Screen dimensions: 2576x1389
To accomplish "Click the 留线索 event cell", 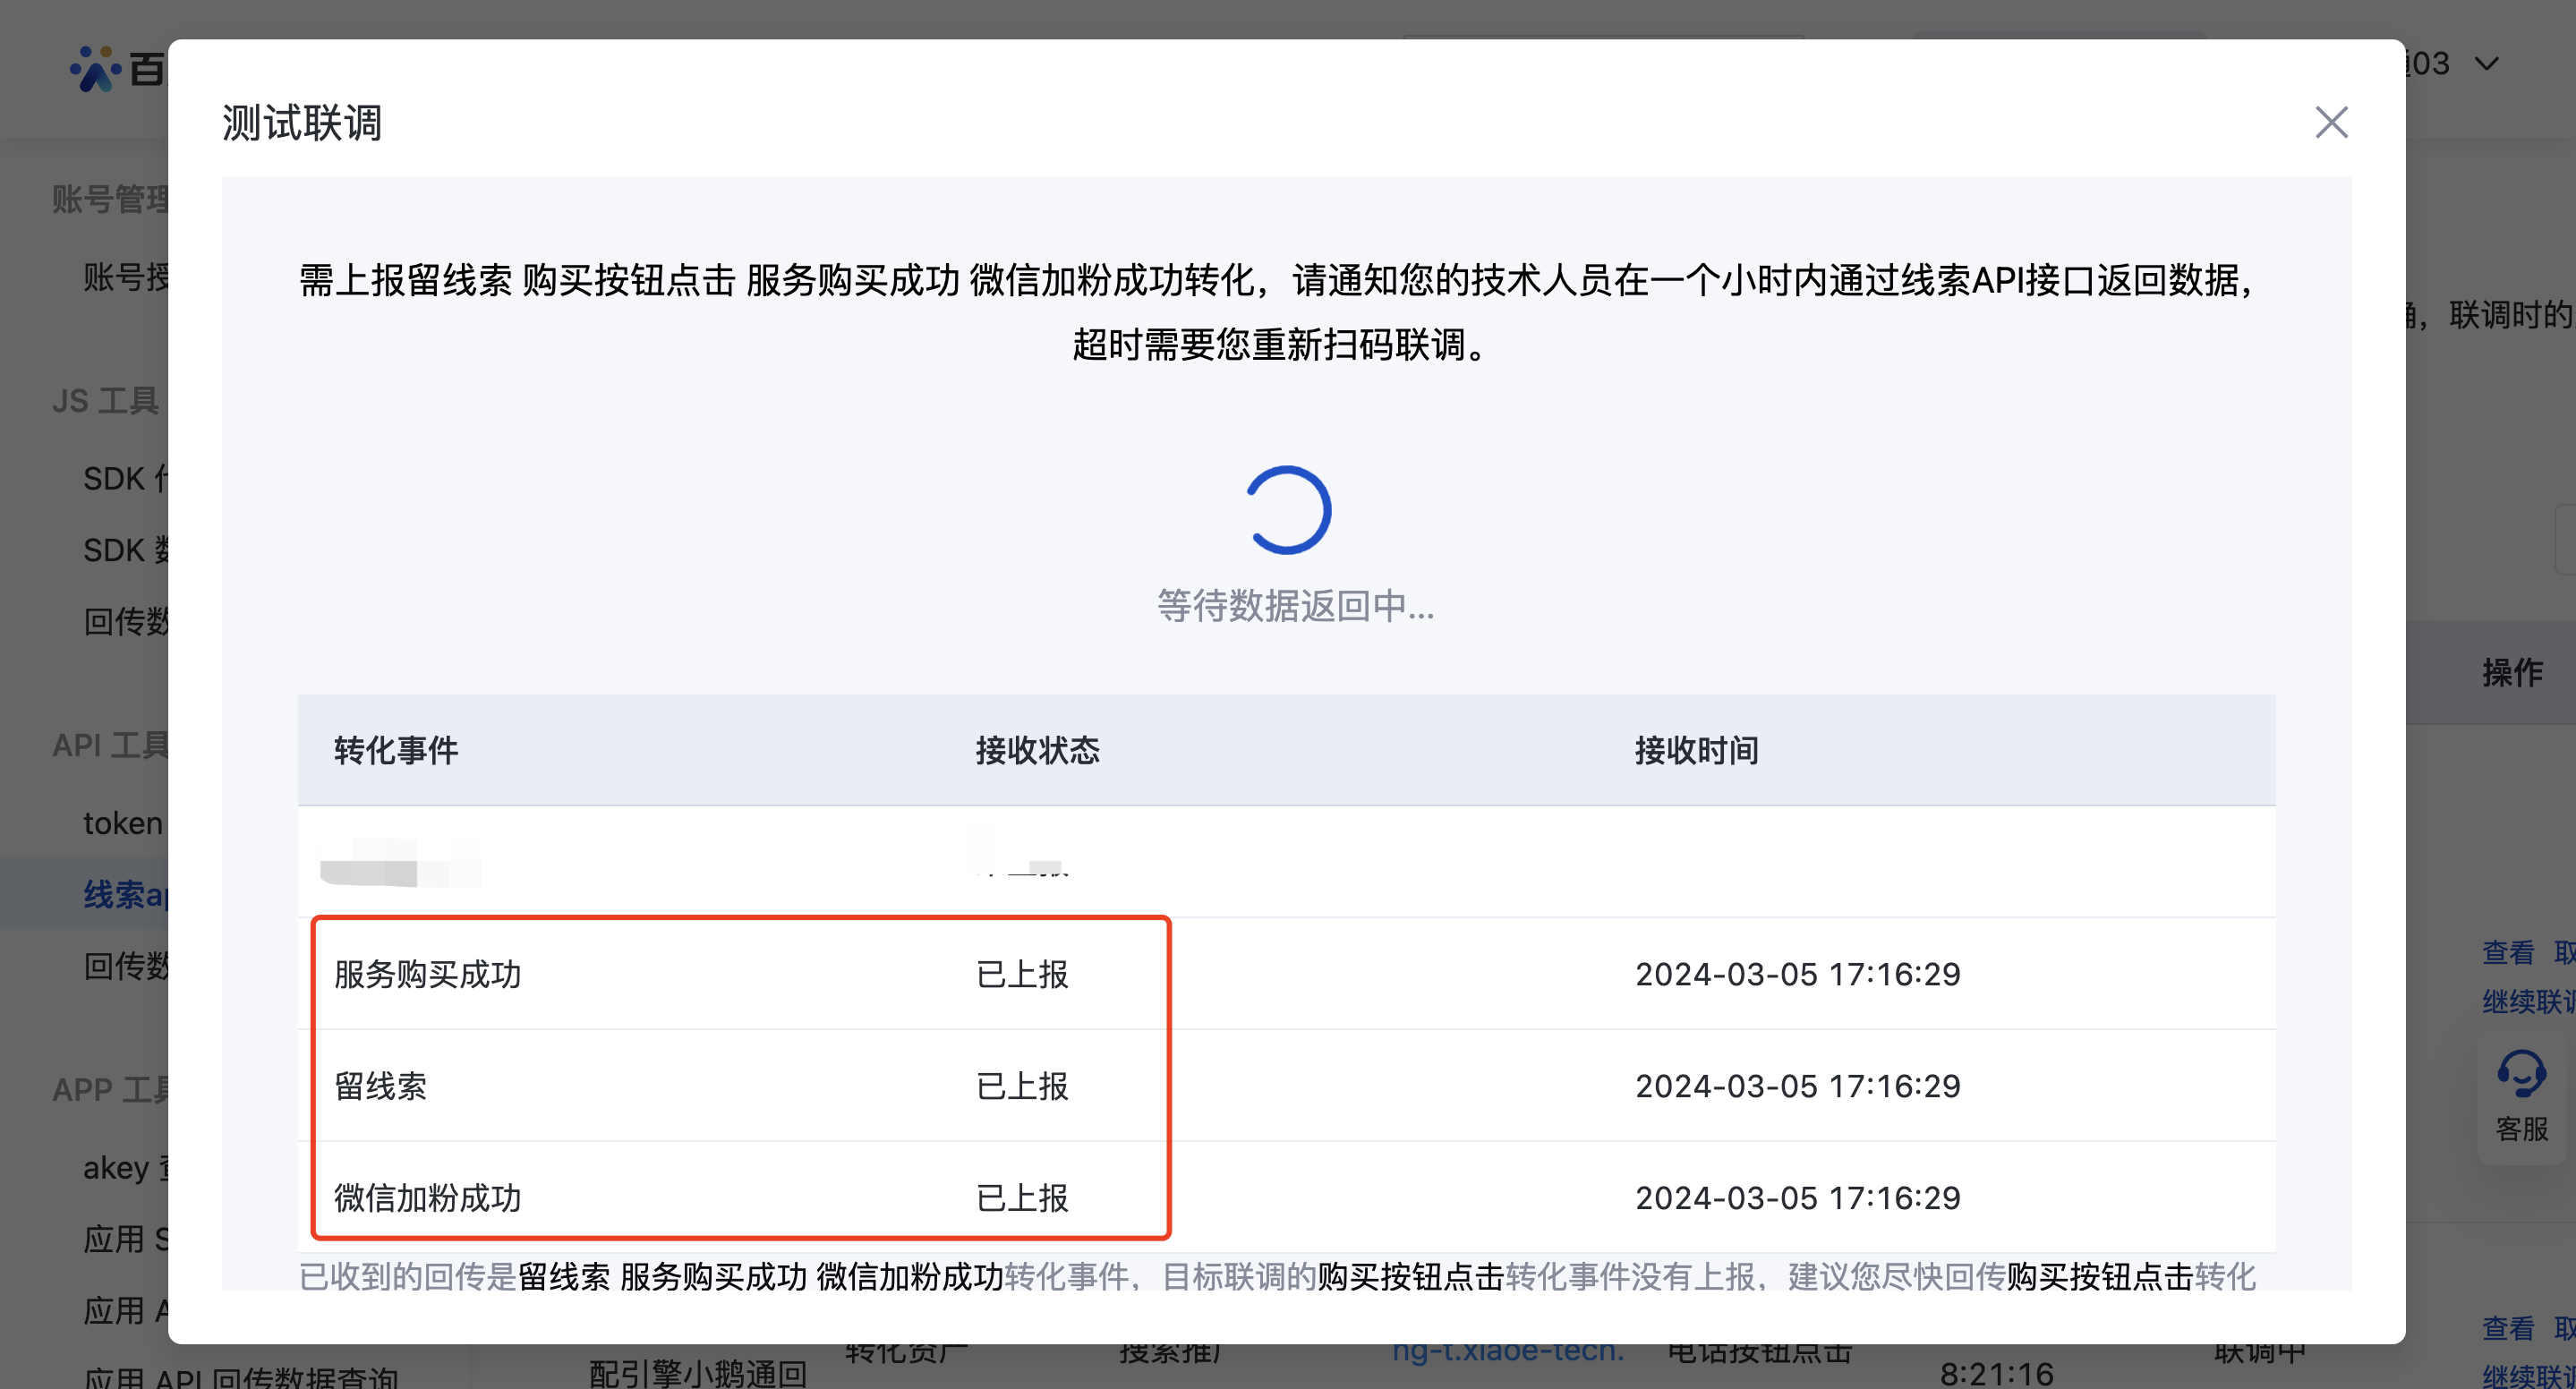I will (x=380, y=1086).
